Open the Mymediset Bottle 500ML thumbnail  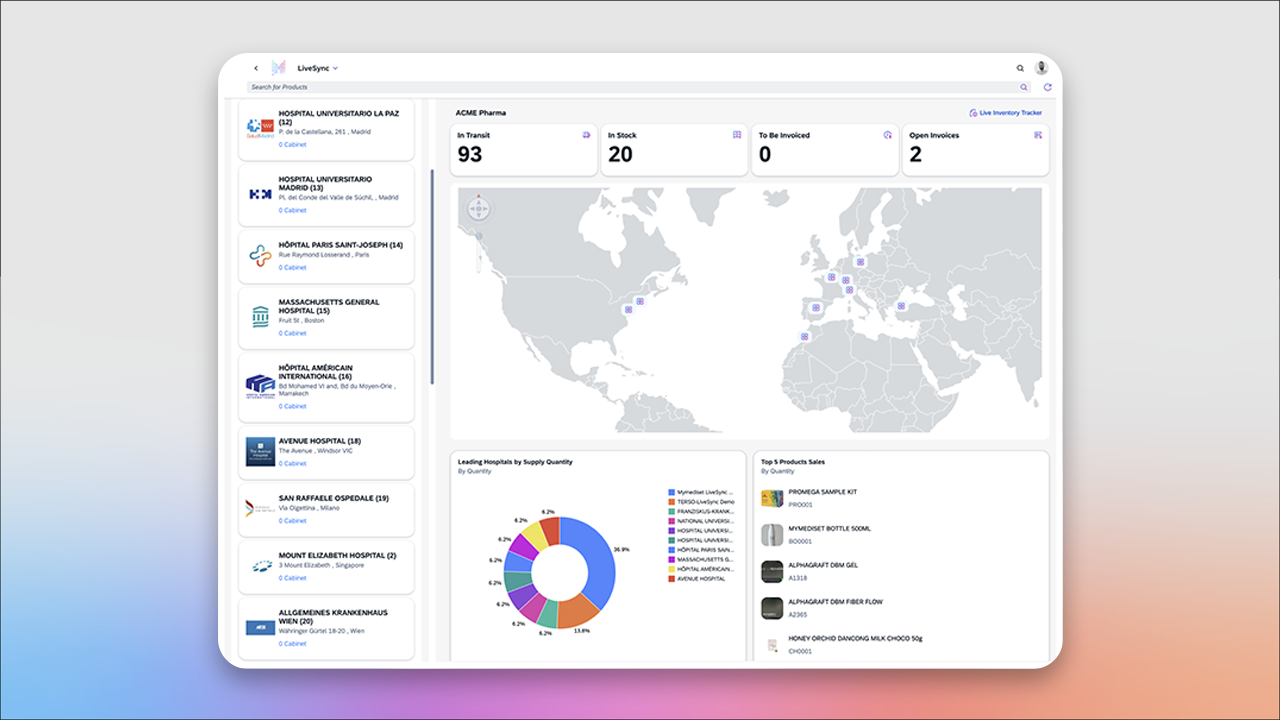771,534
